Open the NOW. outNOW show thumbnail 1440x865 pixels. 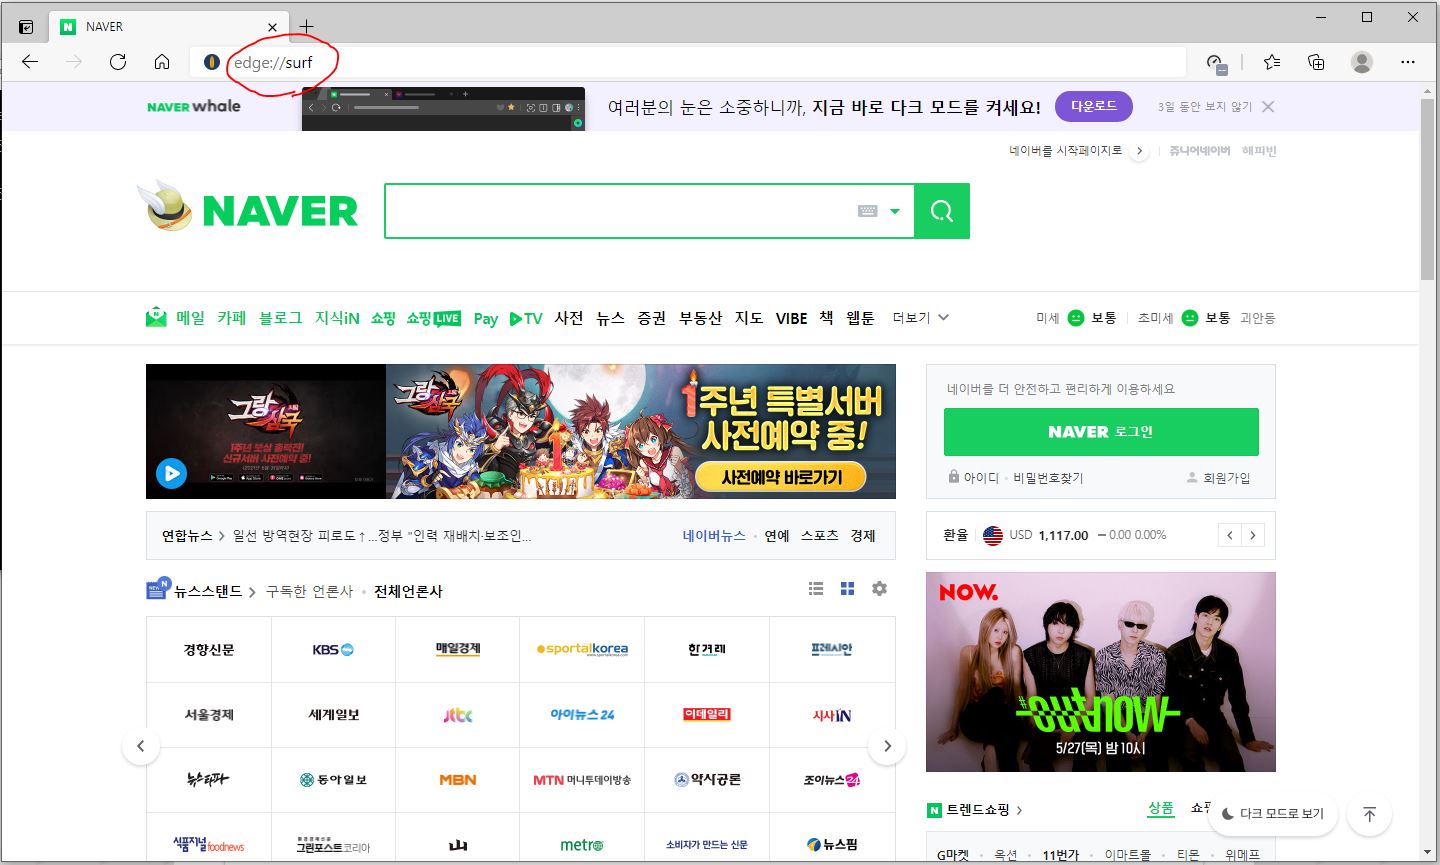pos(1101,672)
